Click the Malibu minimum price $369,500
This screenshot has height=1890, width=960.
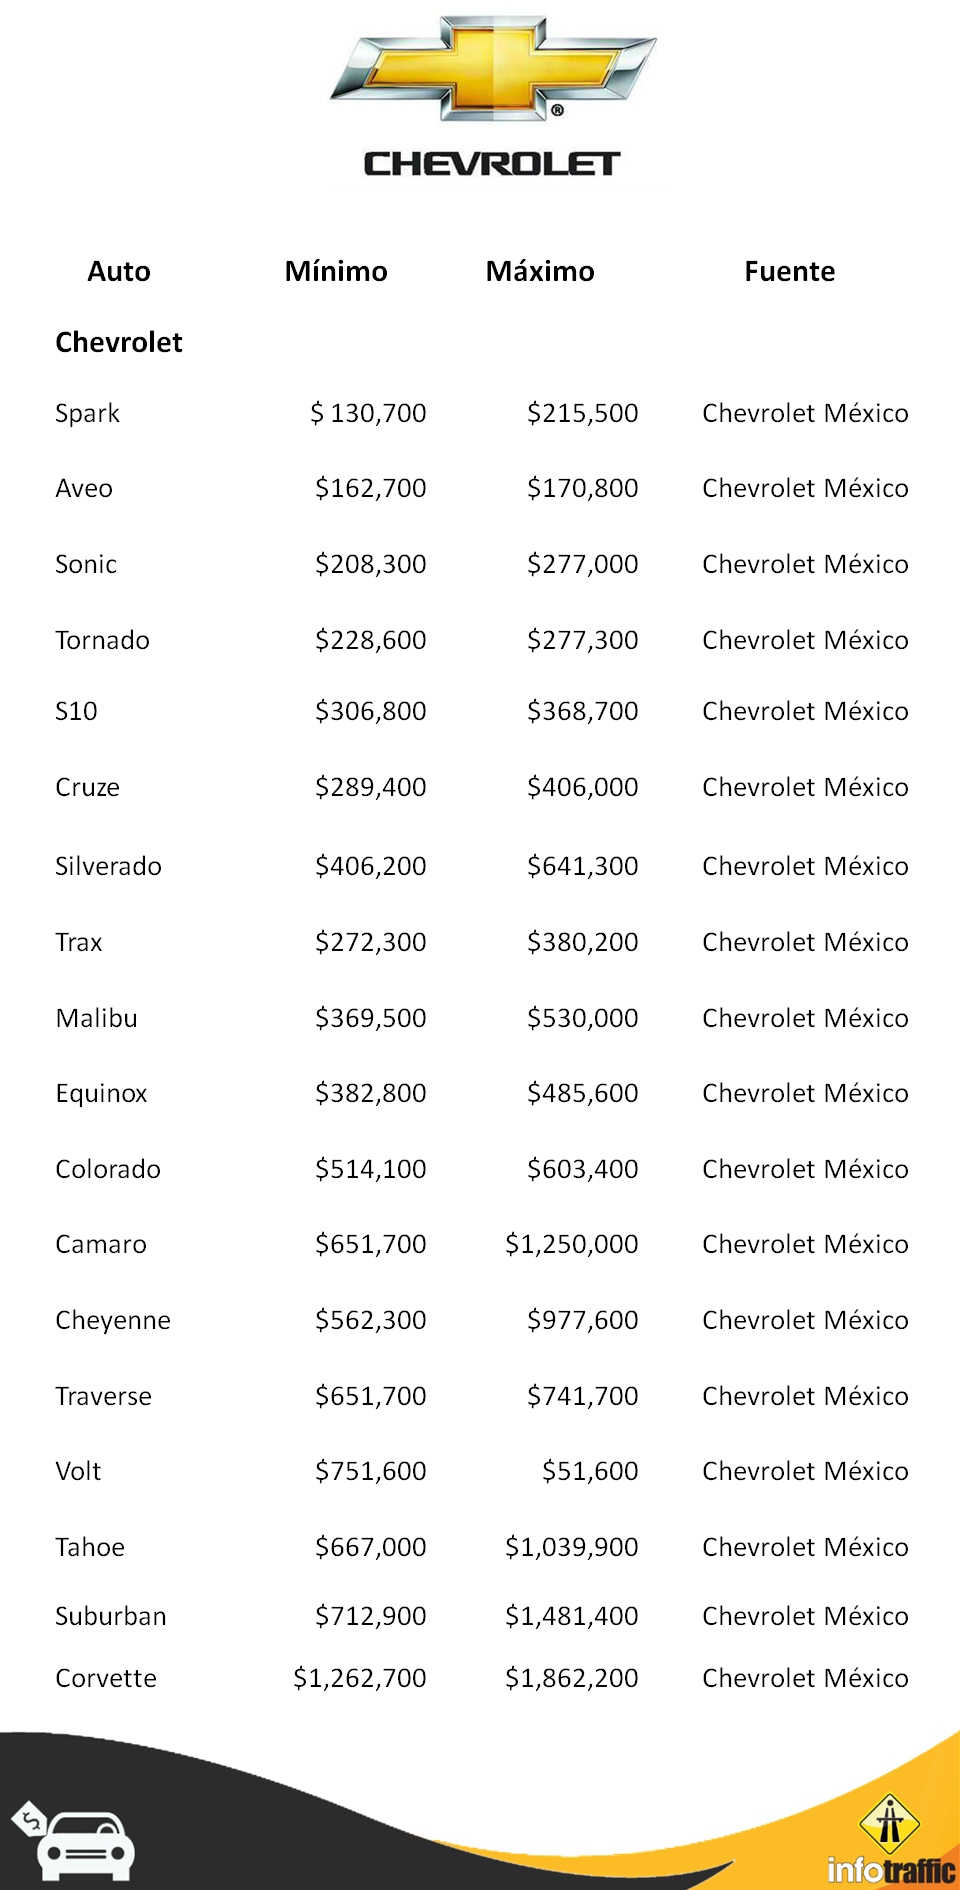tap(370, 1019)
